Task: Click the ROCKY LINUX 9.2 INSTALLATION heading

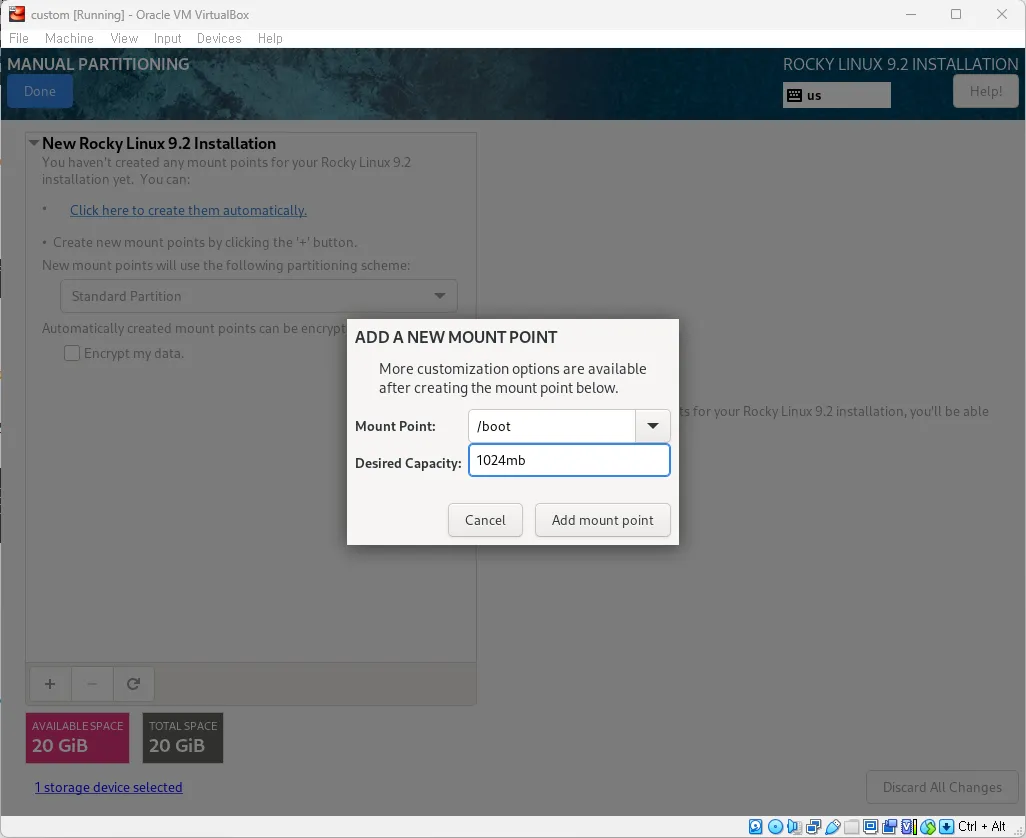Action: click(x=900, y=64)
